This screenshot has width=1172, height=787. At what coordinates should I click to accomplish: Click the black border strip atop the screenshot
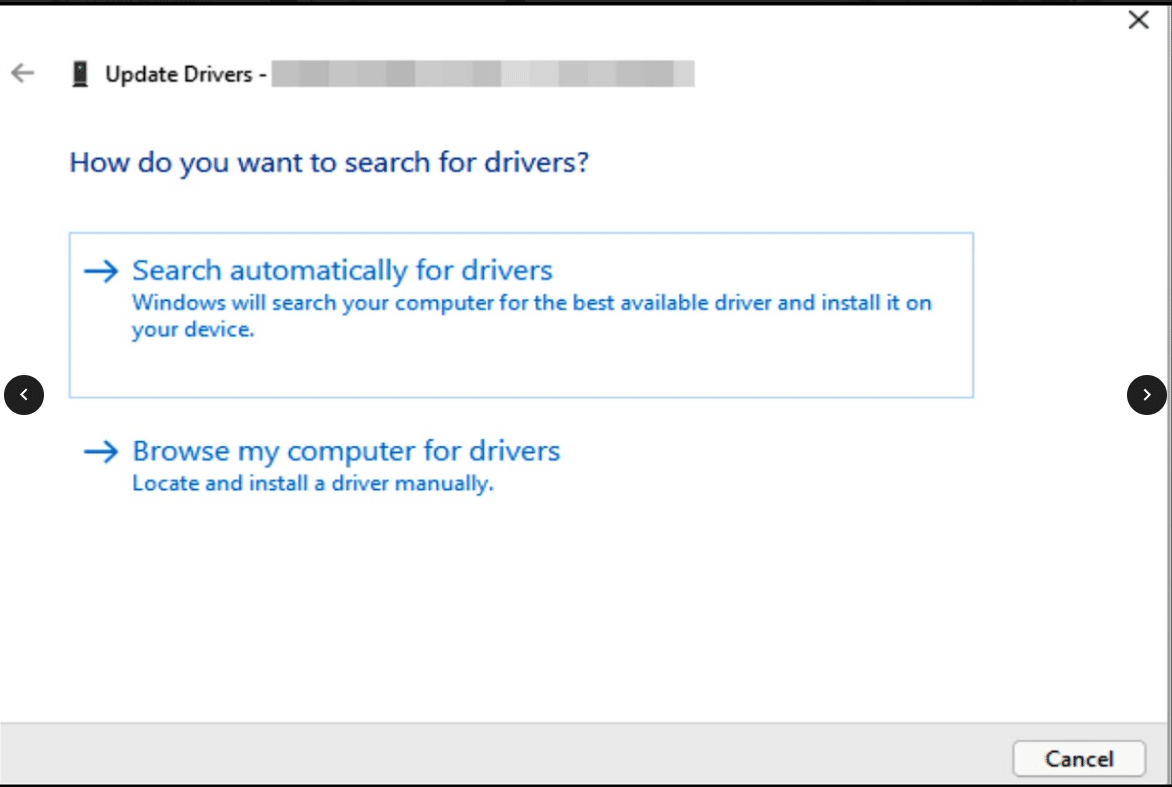[x=586, y=3]
